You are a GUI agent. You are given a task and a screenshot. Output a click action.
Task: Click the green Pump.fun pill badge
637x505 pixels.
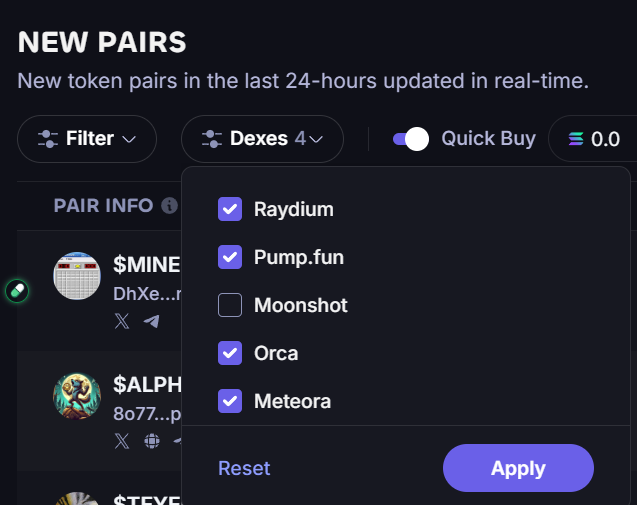(17, 291)
